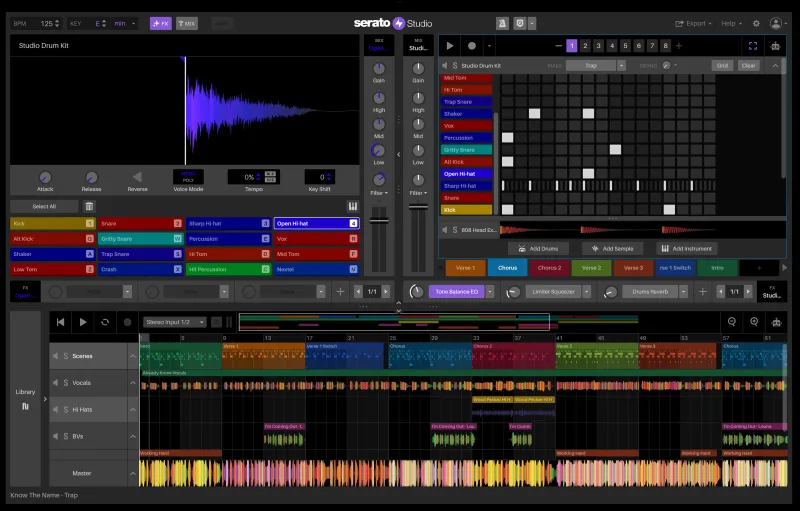Select the Intro scene
This screenshot has width=800, height=511.
(x=717, y=268)
